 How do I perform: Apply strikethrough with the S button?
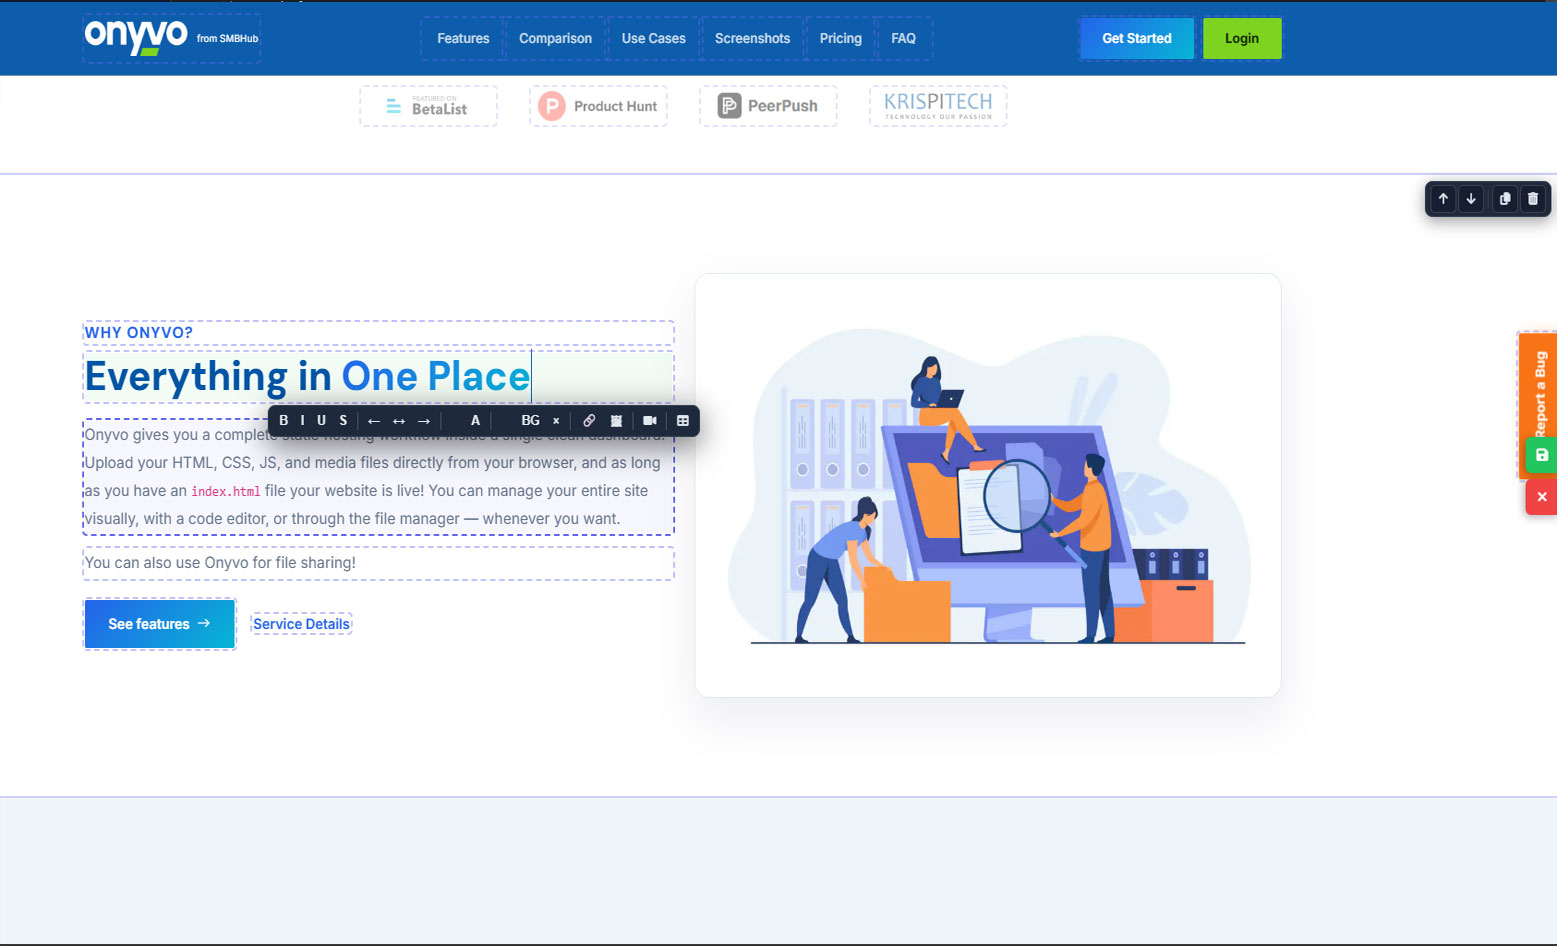343,421
